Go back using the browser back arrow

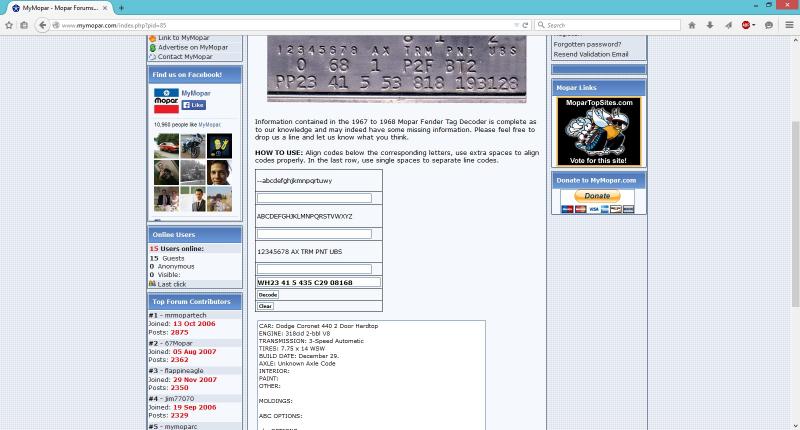(42, 25)
